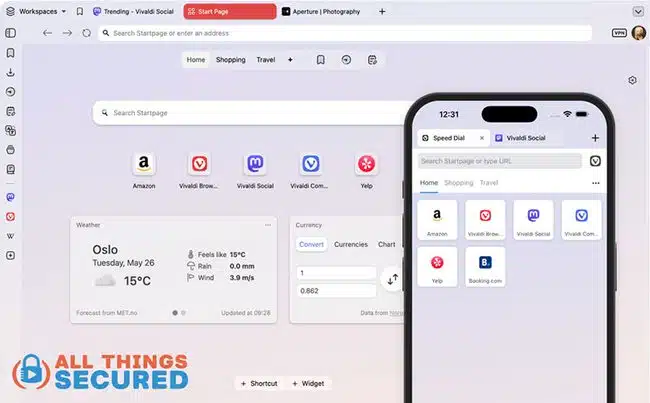The height and width of the screenshot is (403, 650).
Task: Open Booking.com tile on phone
Action: 485,267
